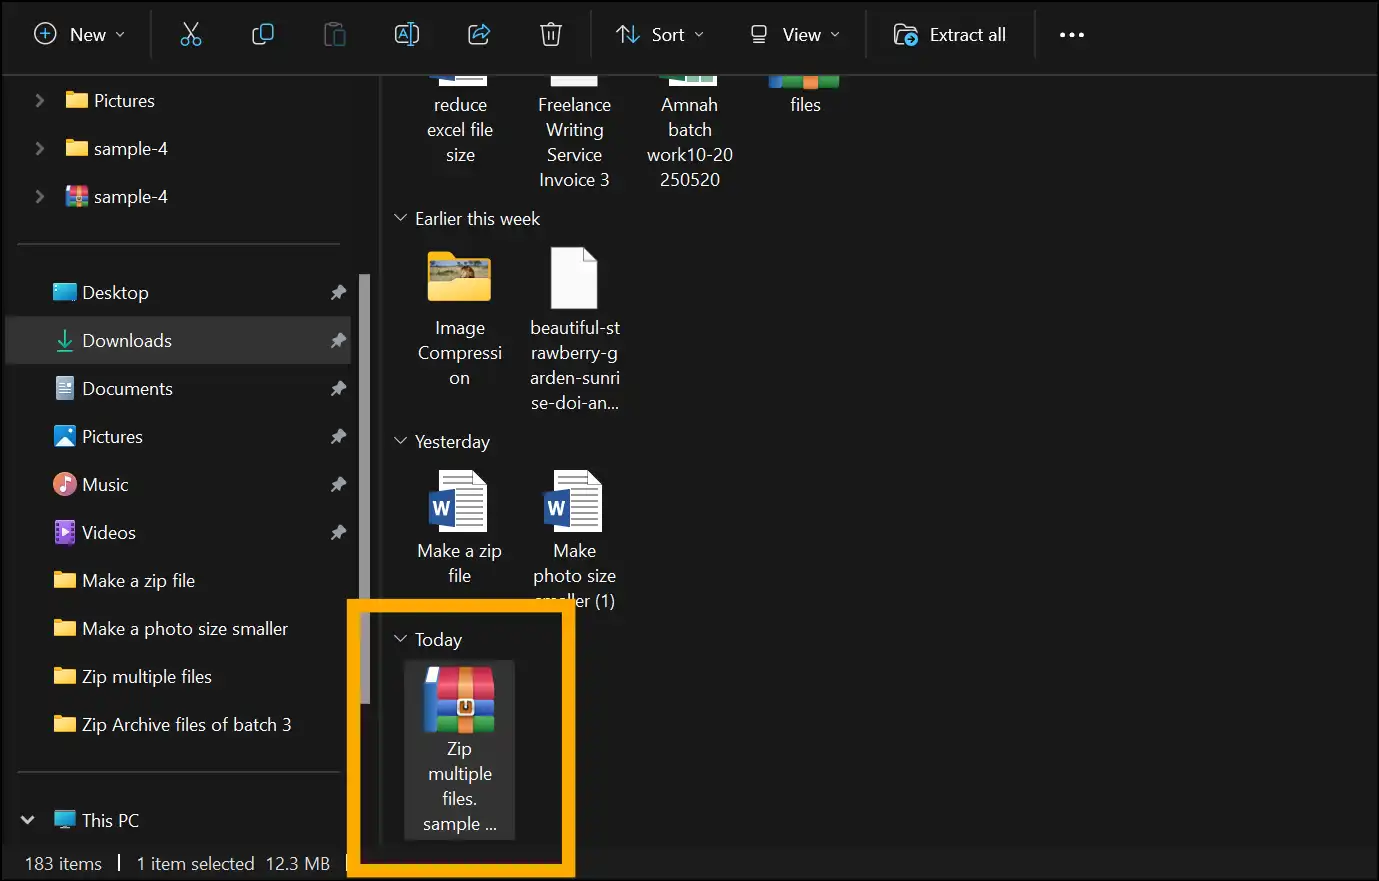The width and height of the screenshot is (1379, 881).
Task: Select This PC in navigation pane
Action: pos(96,820)
